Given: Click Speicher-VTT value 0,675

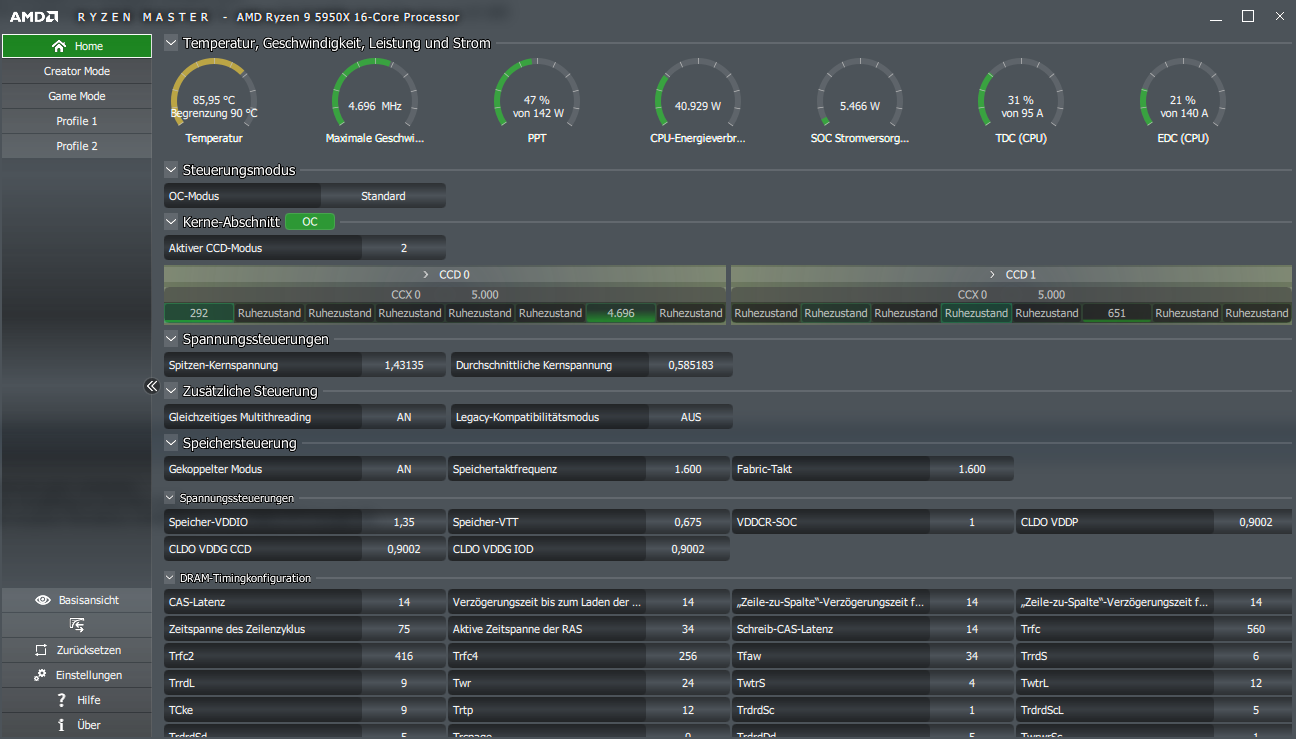Looking at the screenshot, I should click(688, 522).
